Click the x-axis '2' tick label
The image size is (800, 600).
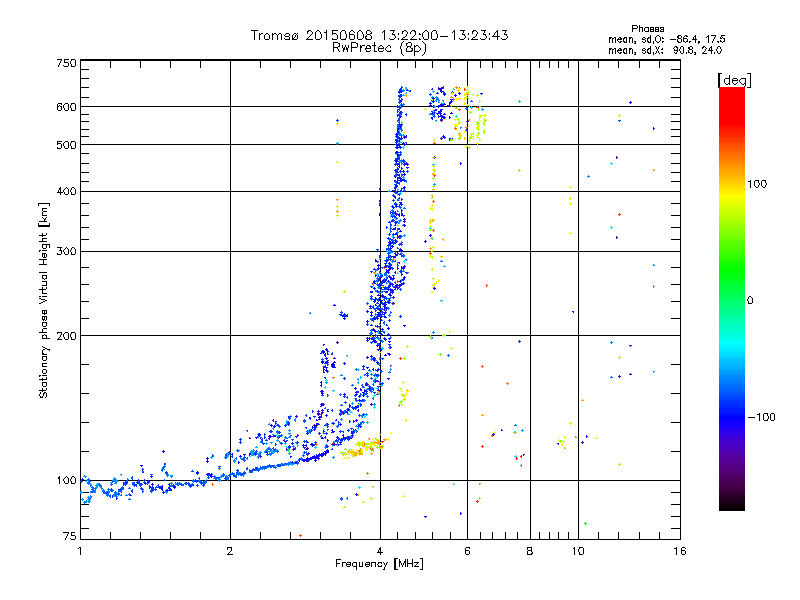(x=230, y=551)
